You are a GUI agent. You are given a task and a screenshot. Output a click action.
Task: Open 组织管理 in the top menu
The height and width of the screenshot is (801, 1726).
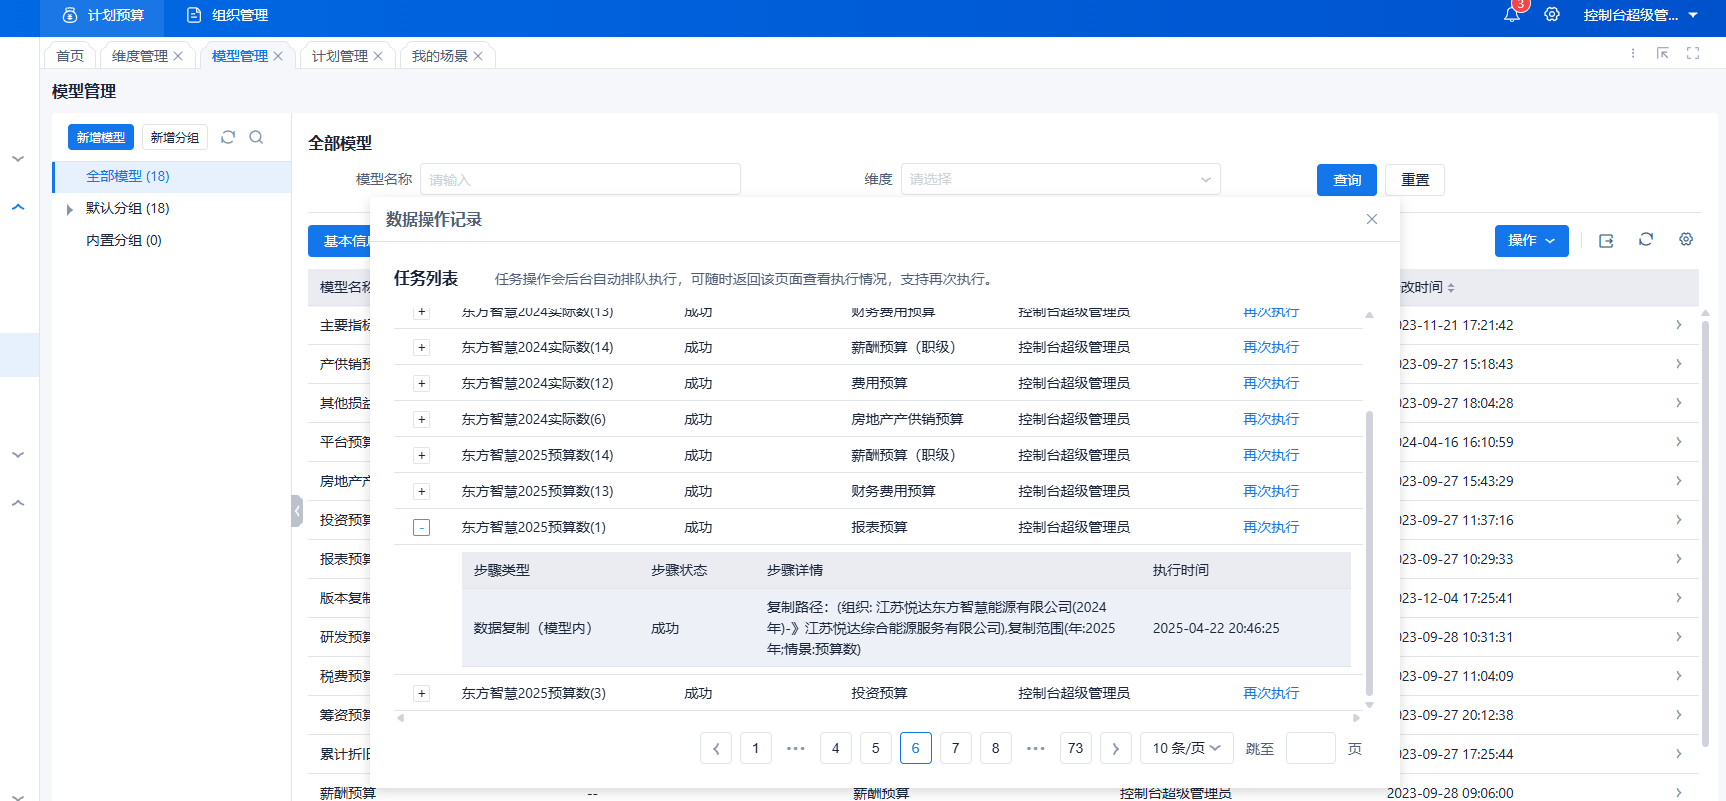point(229,15)
